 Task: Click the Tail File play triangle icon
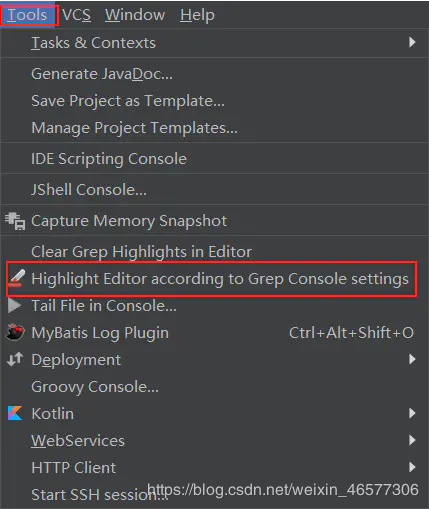15,306
